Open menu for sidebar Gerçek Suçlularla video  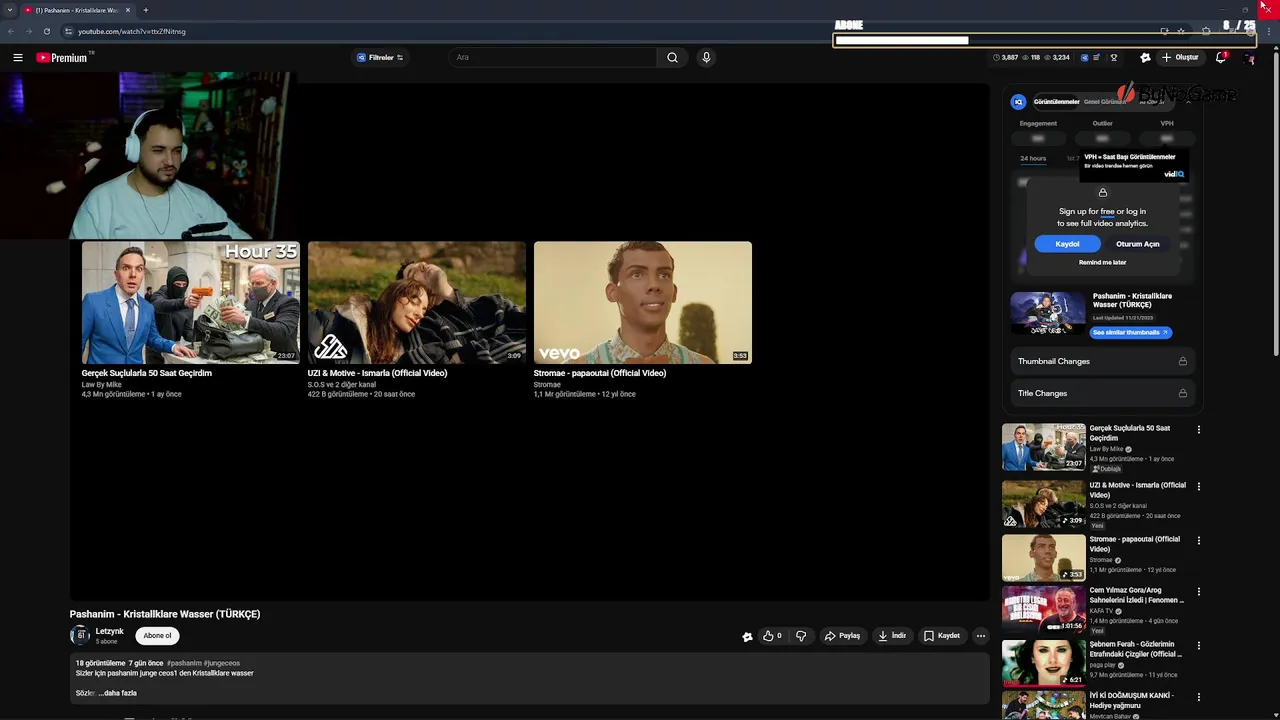tap(1199, 430)
